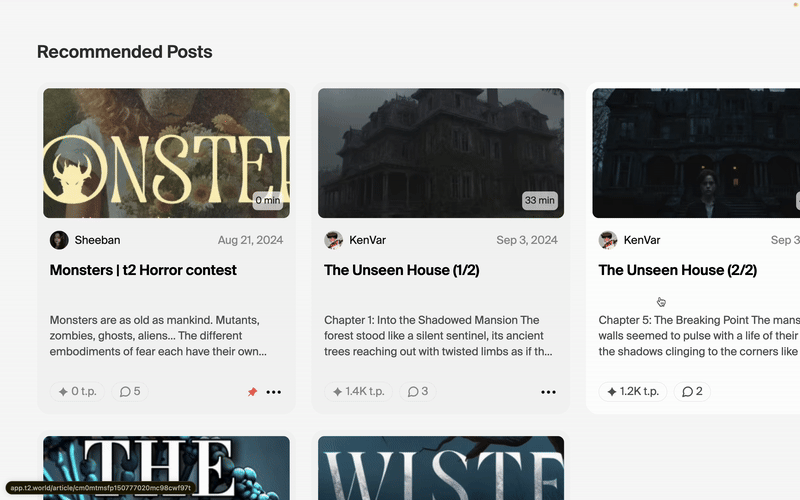The height and width of the screenshot is (500, 800).
Task: Open the blue 'THE' cover thumbnail
Action: pyautogui.click(x=166, y=468)
